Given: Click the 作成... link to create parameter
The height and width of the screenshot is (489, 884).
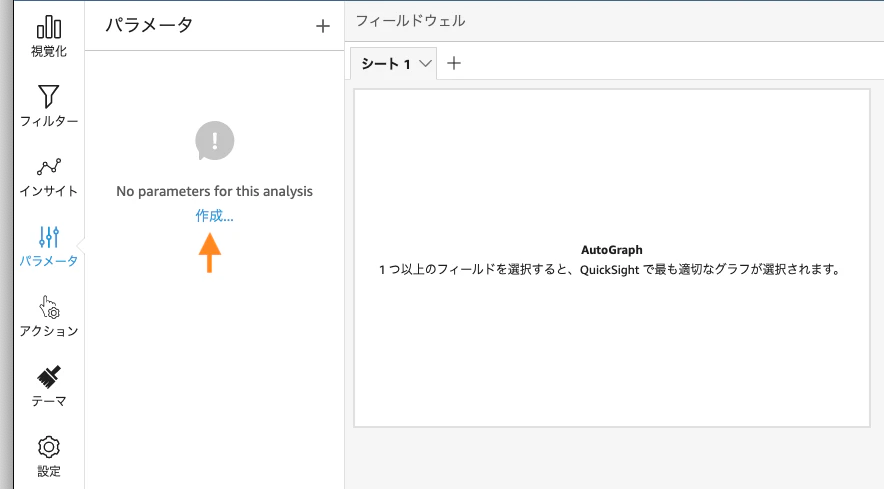Looking at the screenshot, I should point(214,215).
